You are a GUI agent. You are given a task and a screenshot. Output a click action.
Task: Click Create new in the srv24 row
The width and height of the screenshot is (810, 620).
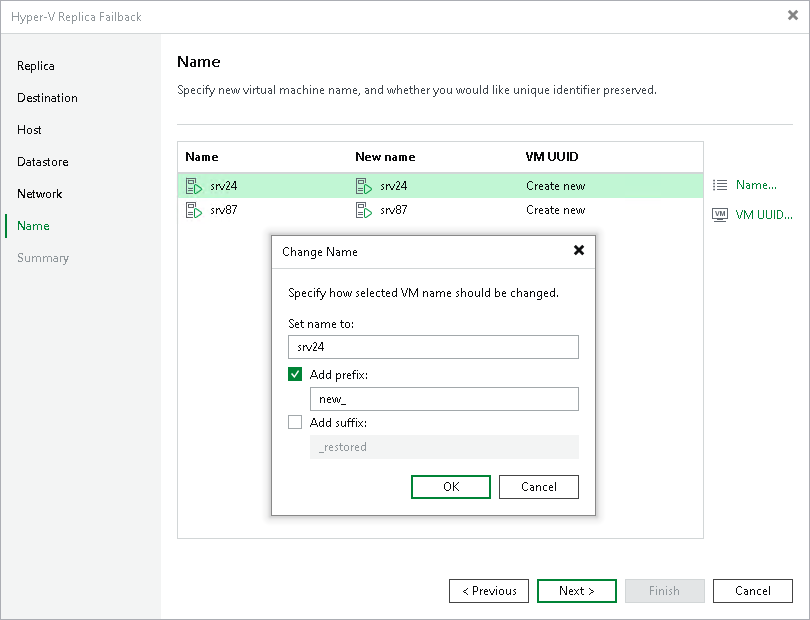556,186
